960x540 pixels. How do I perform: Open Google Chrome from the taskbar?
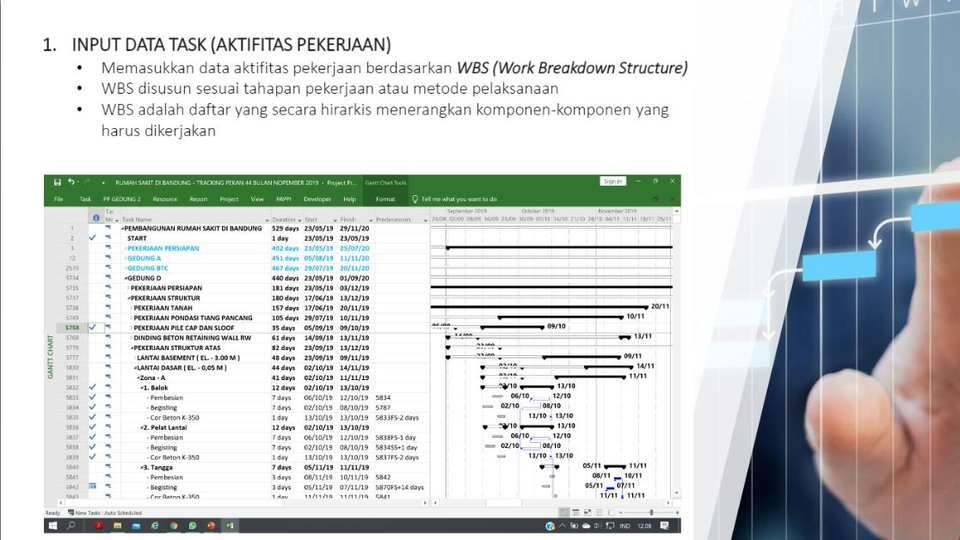coord(174,526)
